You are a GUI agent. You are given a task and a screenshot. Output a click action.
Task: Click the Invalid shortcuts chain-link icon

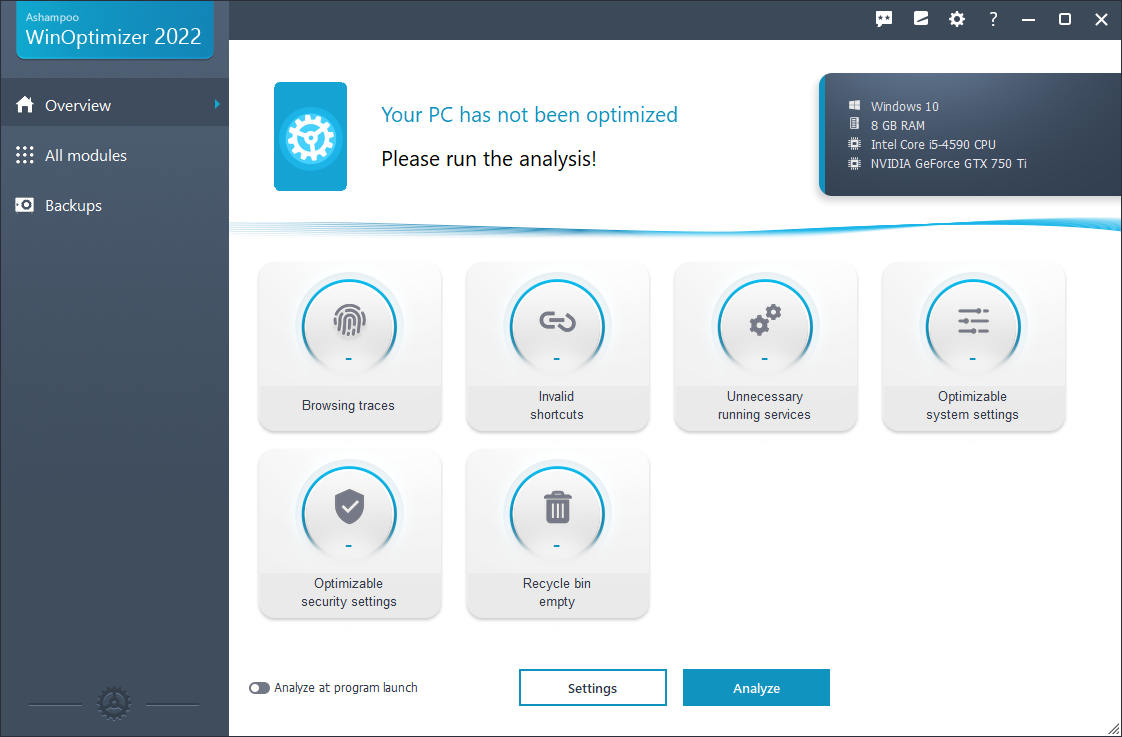(x=557, y=321)
